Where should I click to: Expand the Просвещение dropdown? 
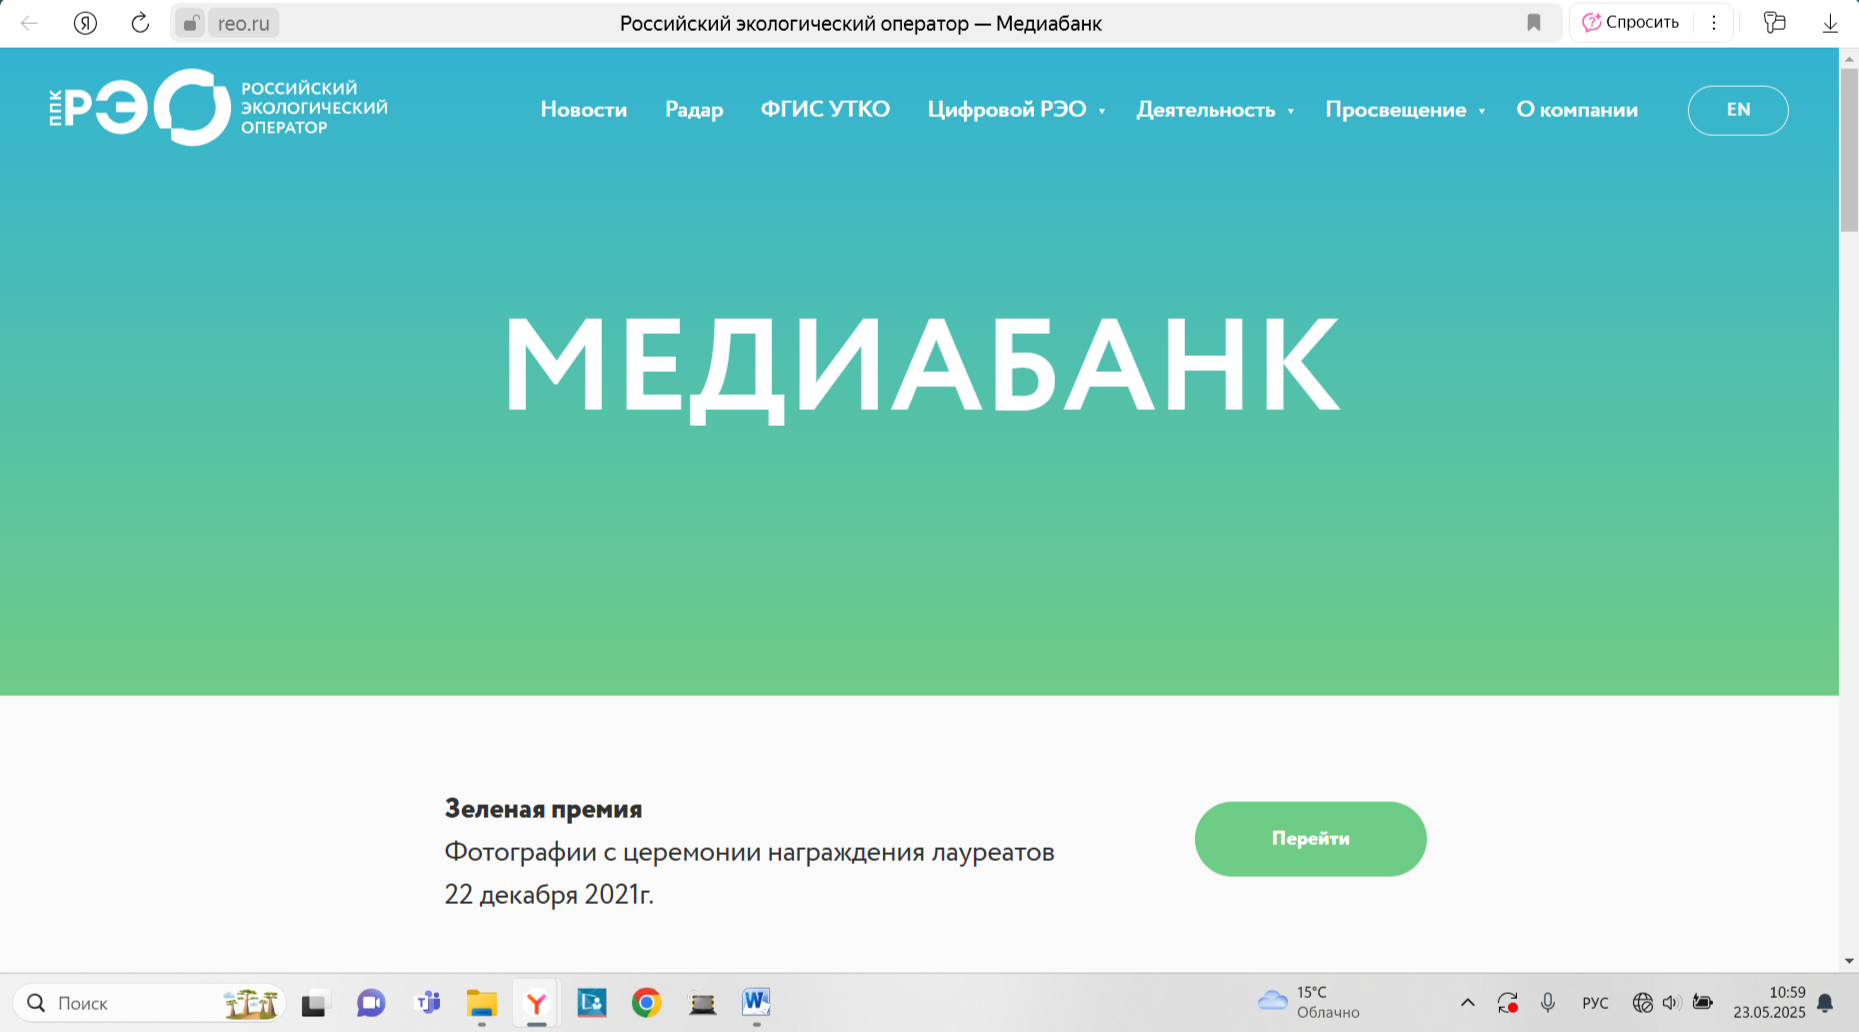tap(1405, 110)
